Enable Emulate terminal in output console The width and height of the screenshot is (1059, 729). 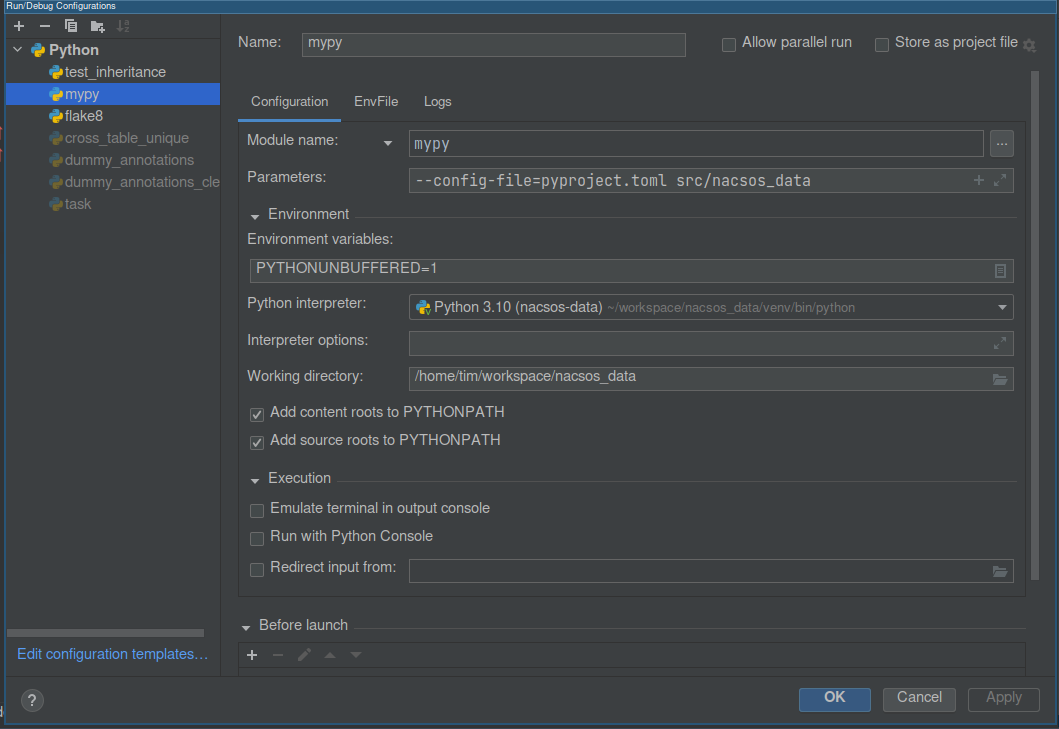pyautogui.click(x=257, y=509)
